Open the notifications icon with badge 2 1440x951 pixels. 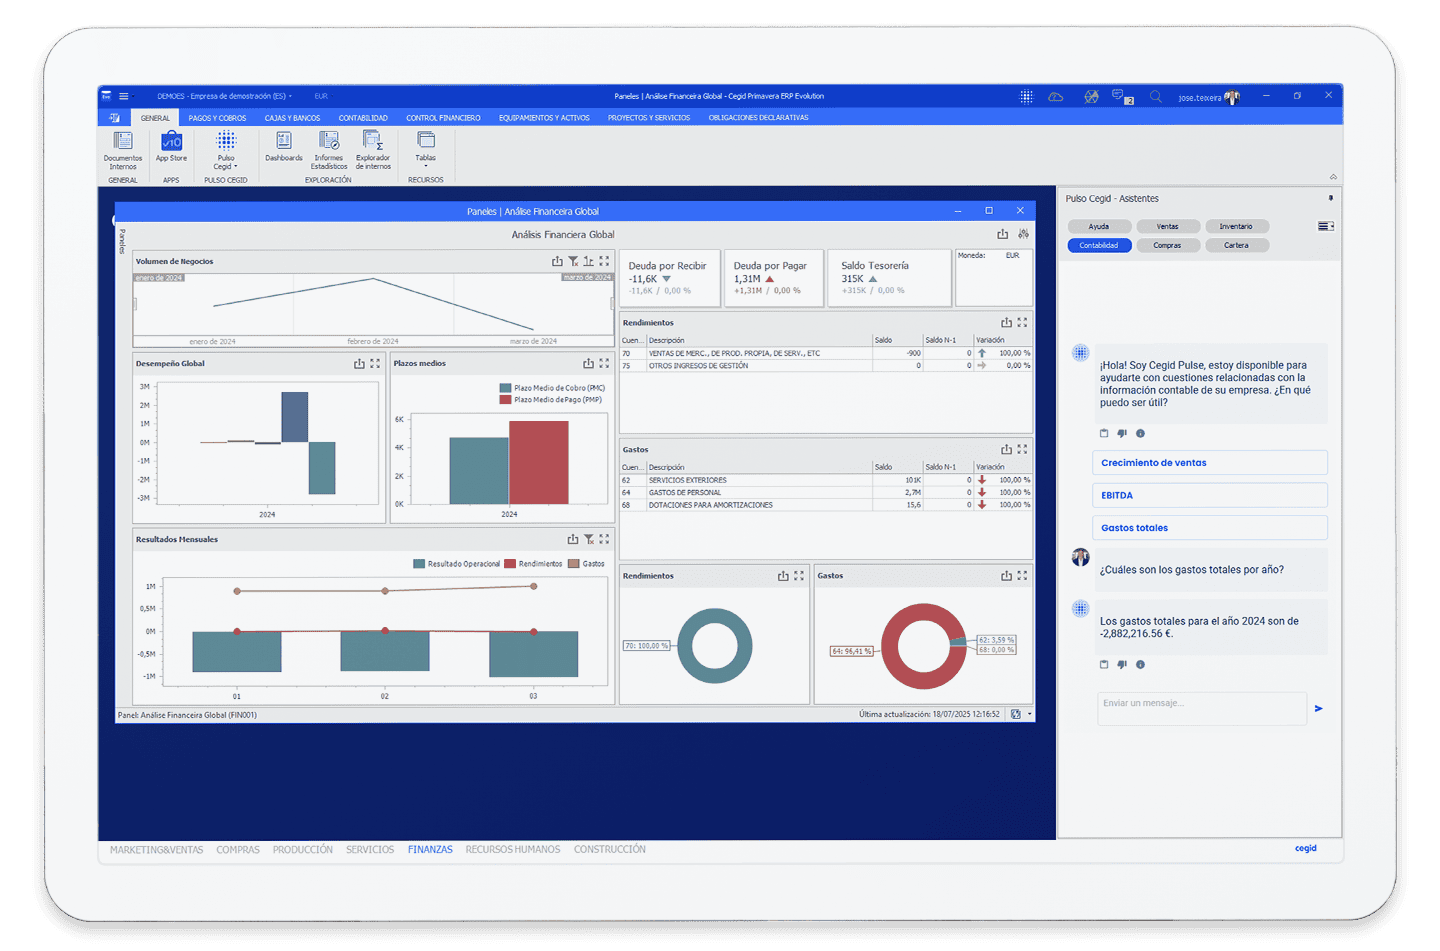pyautogui.click(x=1122, y=97)
